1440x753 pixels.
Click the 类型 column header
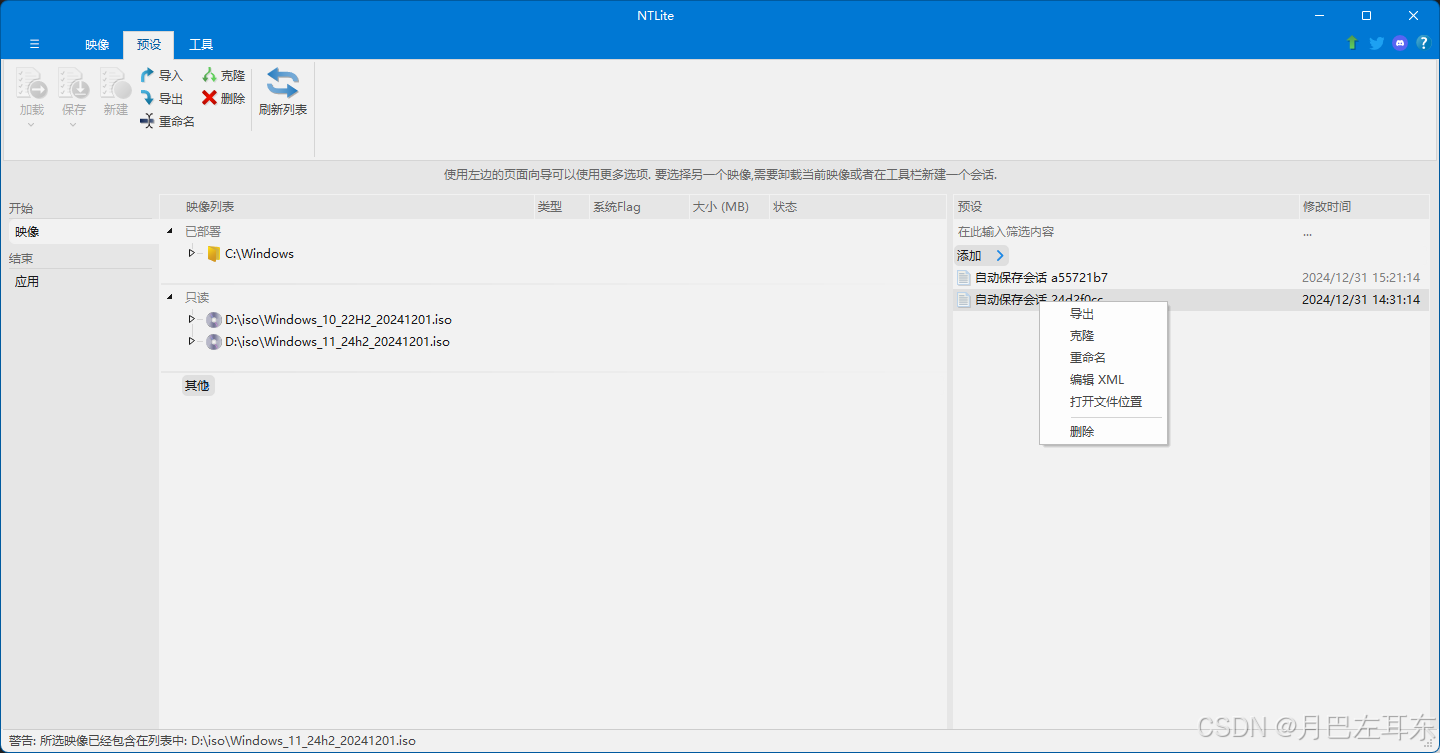tap(550, 207)
